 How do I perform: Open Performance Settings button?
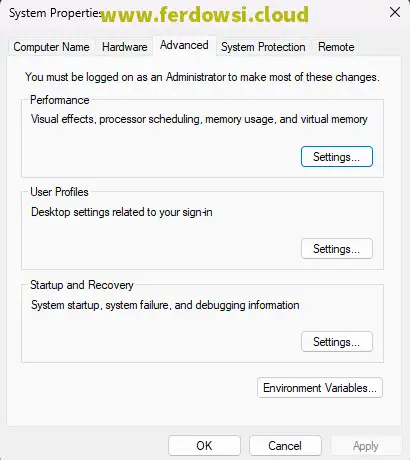(x=337, y=157)
